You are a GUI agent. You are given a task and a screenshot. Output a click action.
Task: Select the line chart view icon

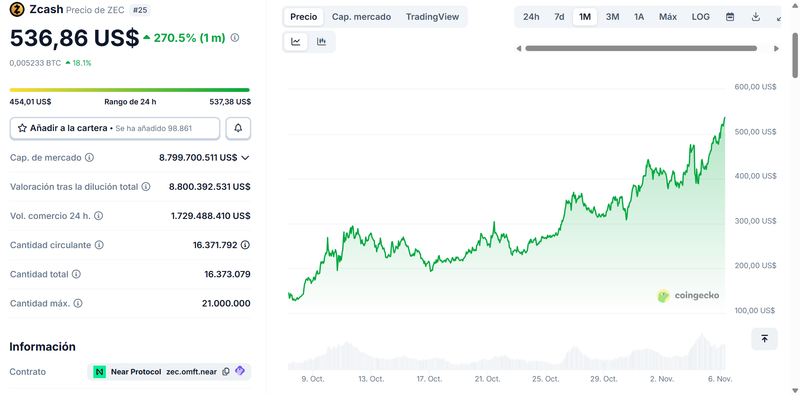pyautogui.click(x=296, y=42)
